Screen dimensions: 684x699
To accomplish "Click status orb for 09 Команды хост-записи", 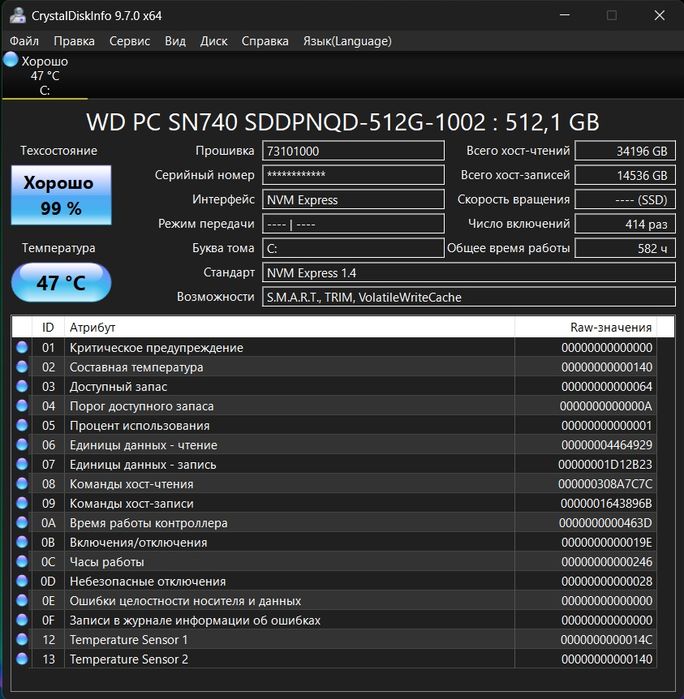I will click(x=22, y=503).
